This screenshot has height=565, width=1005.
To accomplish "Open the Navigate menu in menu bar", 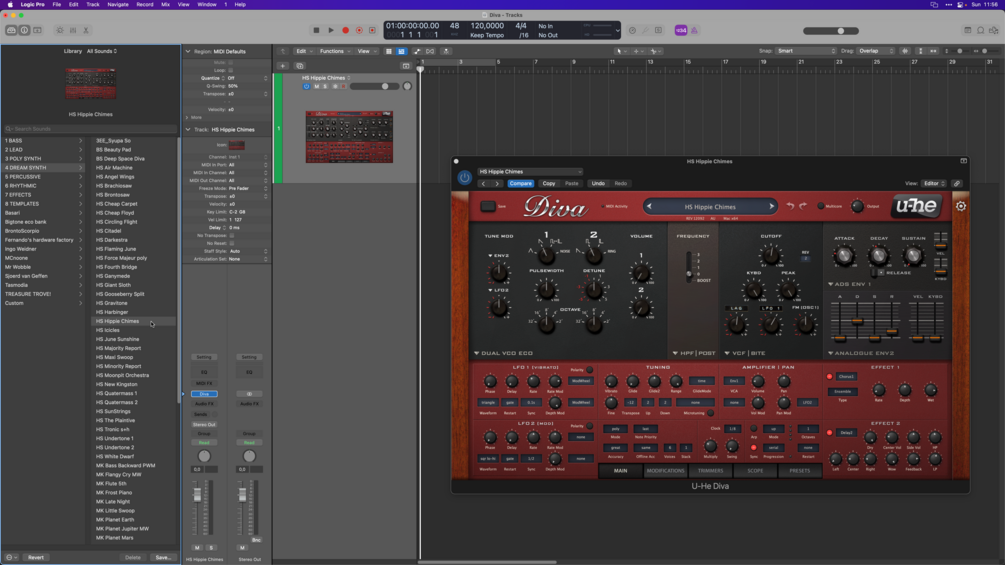I will 117,4.
